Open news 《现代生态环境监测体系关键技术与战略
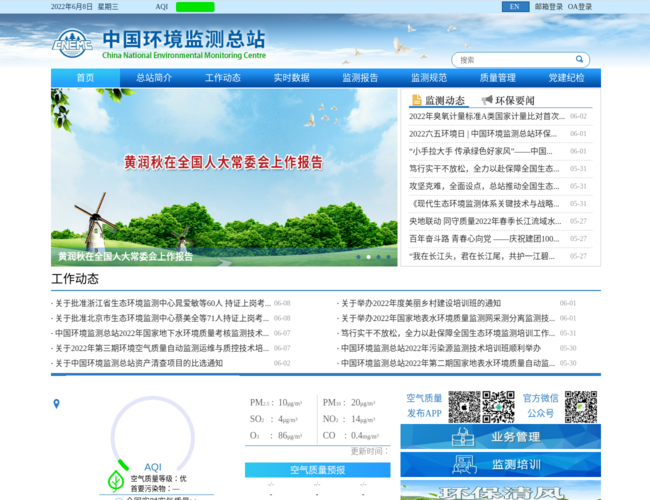This screenshot has height=500, width=650. click(484, 204)
